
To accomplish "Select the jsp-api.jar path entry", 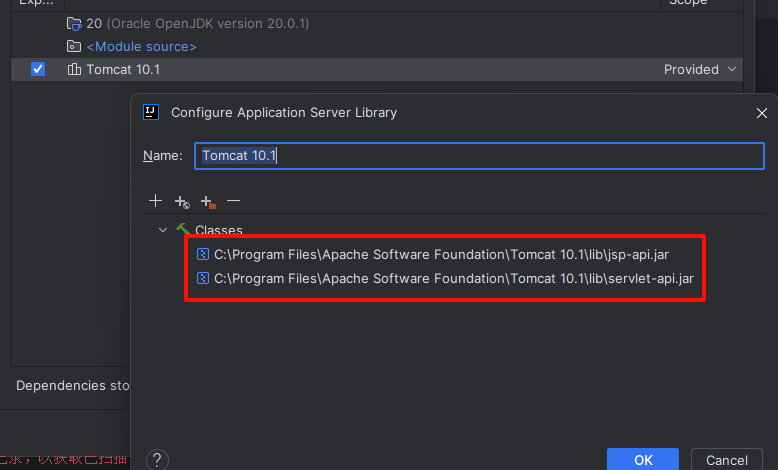I will point(441,254).
